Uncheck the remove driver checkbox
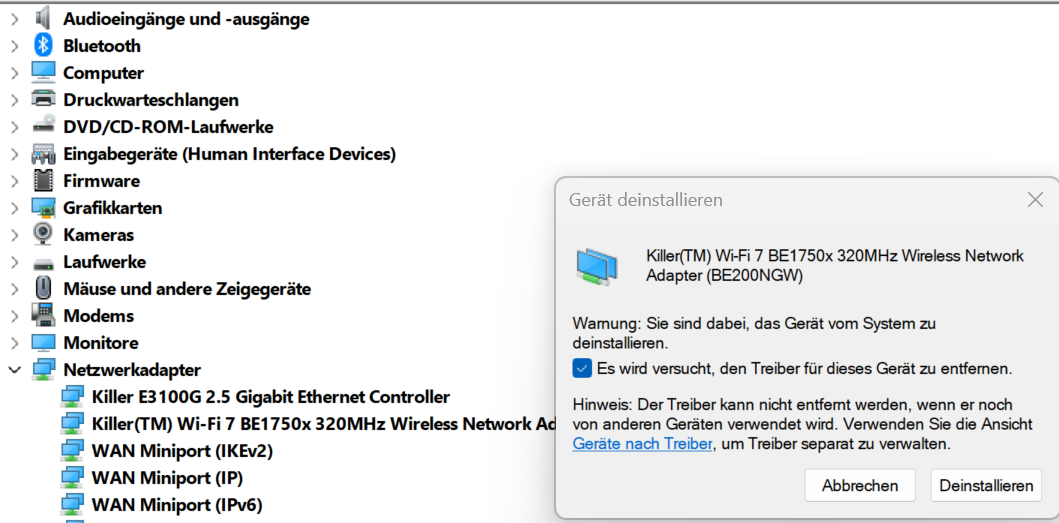Screen dimensions: 1059x523 tap(582, 369)
